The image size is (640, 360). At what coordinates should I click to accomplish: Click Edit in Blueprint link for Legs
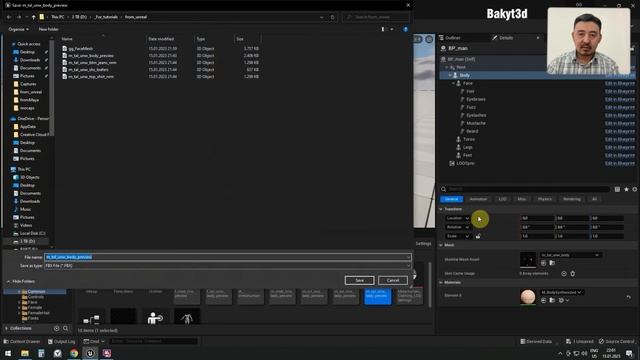point(620,147)
